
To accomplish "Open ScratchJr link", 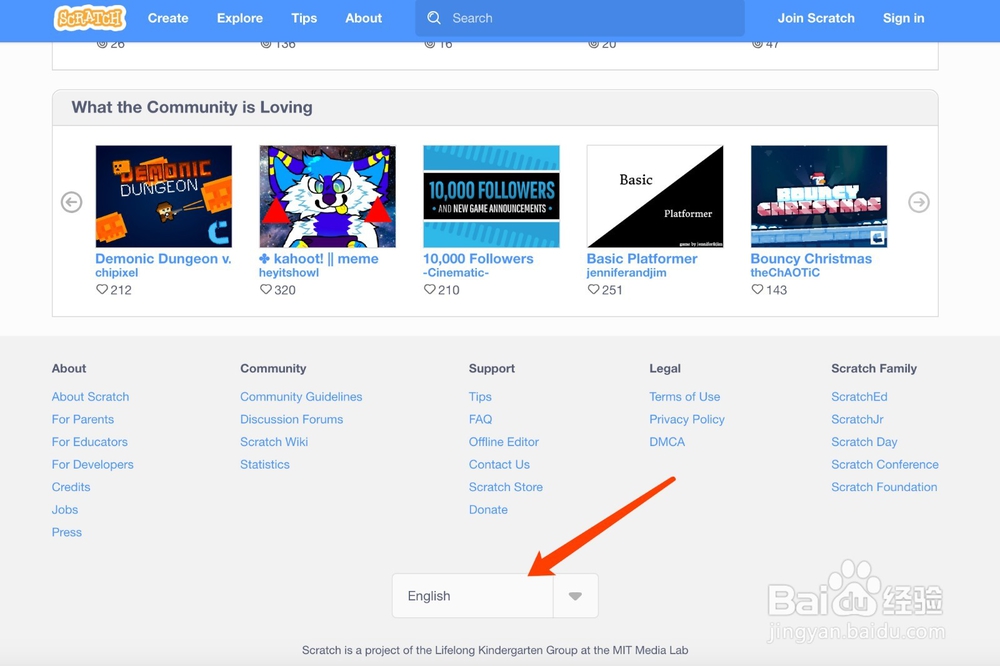I will [857, 419].
